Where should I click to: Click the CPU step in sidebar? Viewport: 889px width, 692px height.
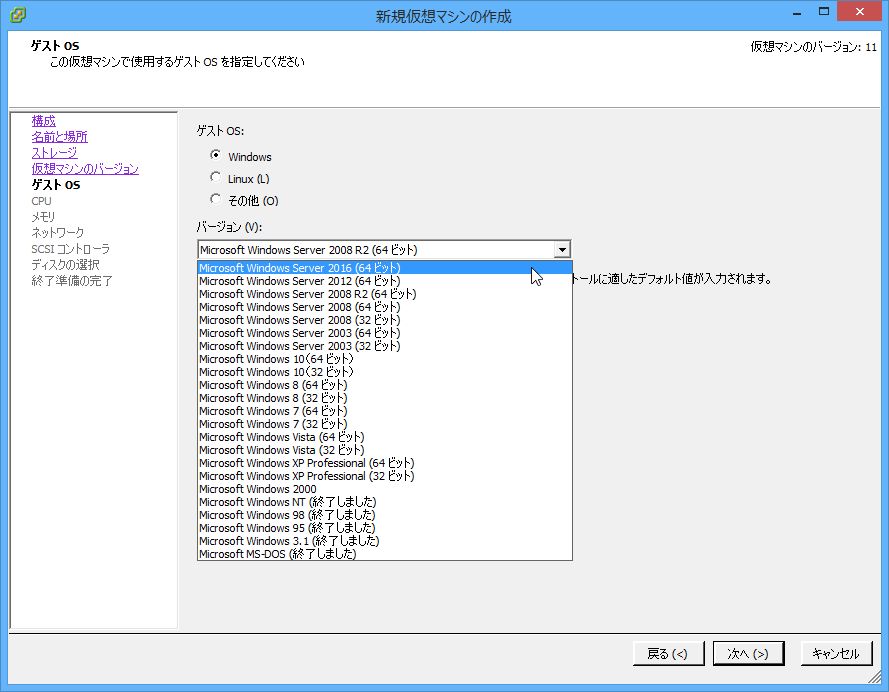(41, 201)
